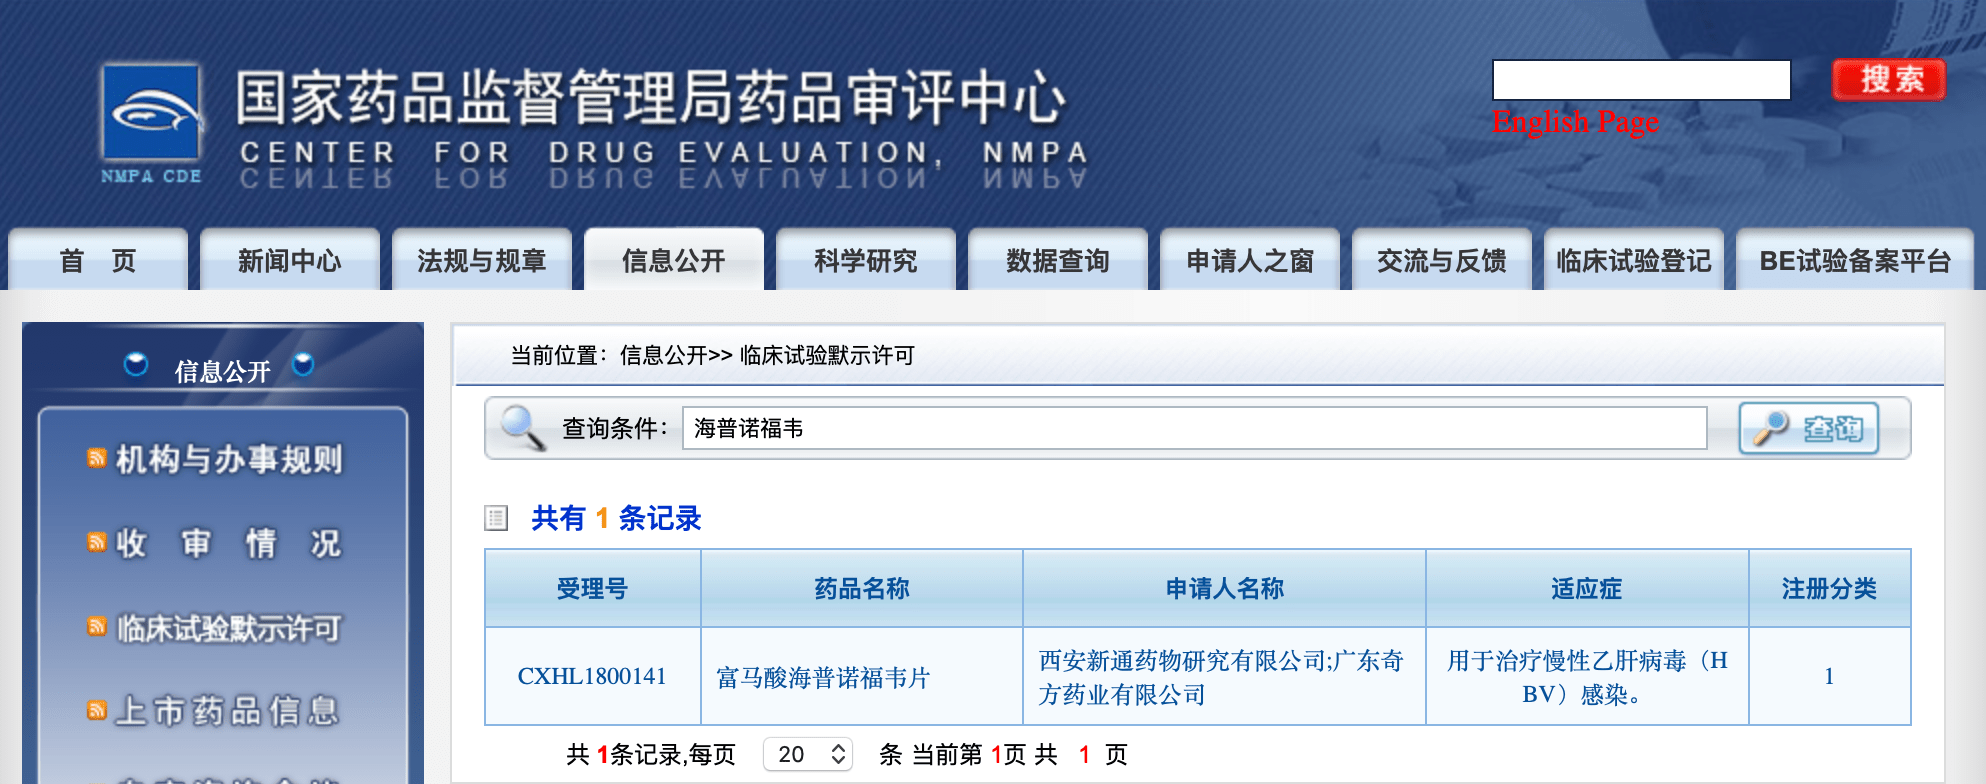Open the 临床试验登记 navigation tab
This screenshot has height=784, width=1986.
click(1634, 260)
